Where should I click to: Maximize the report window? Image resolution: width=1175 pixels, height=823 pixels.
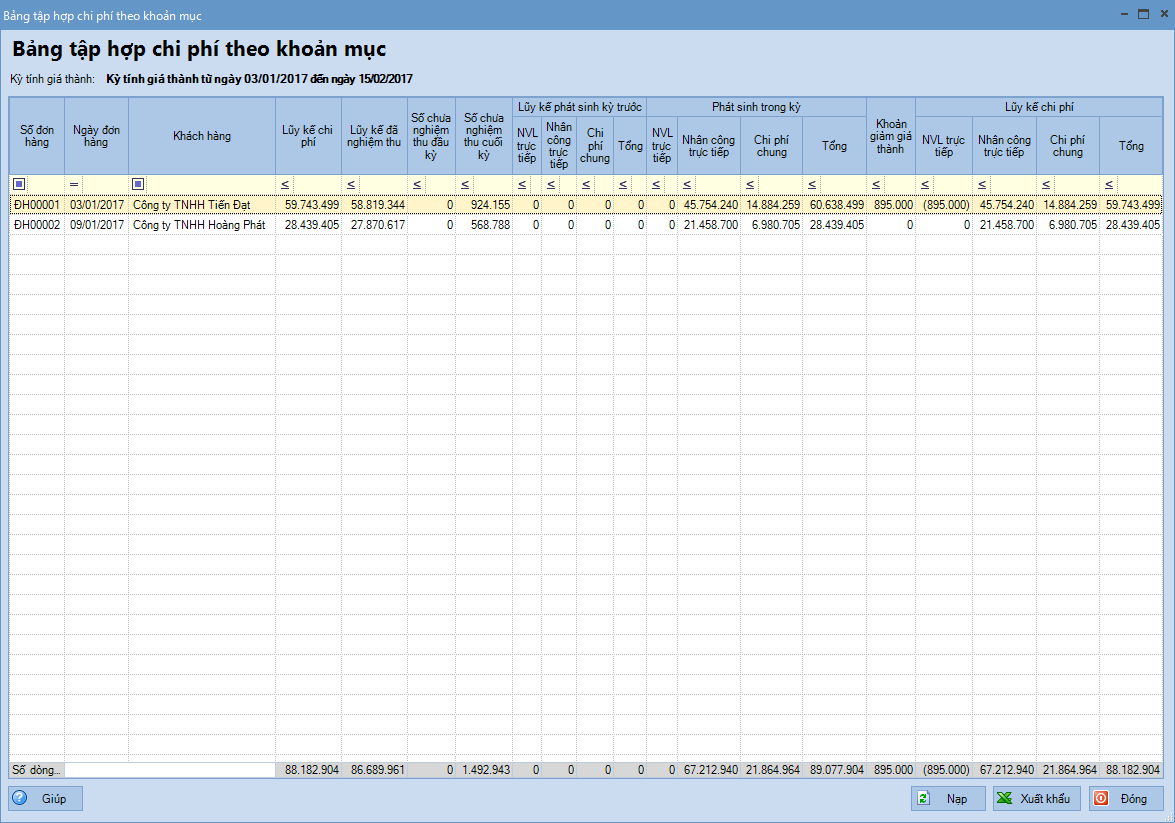[x=1143, y=15]
